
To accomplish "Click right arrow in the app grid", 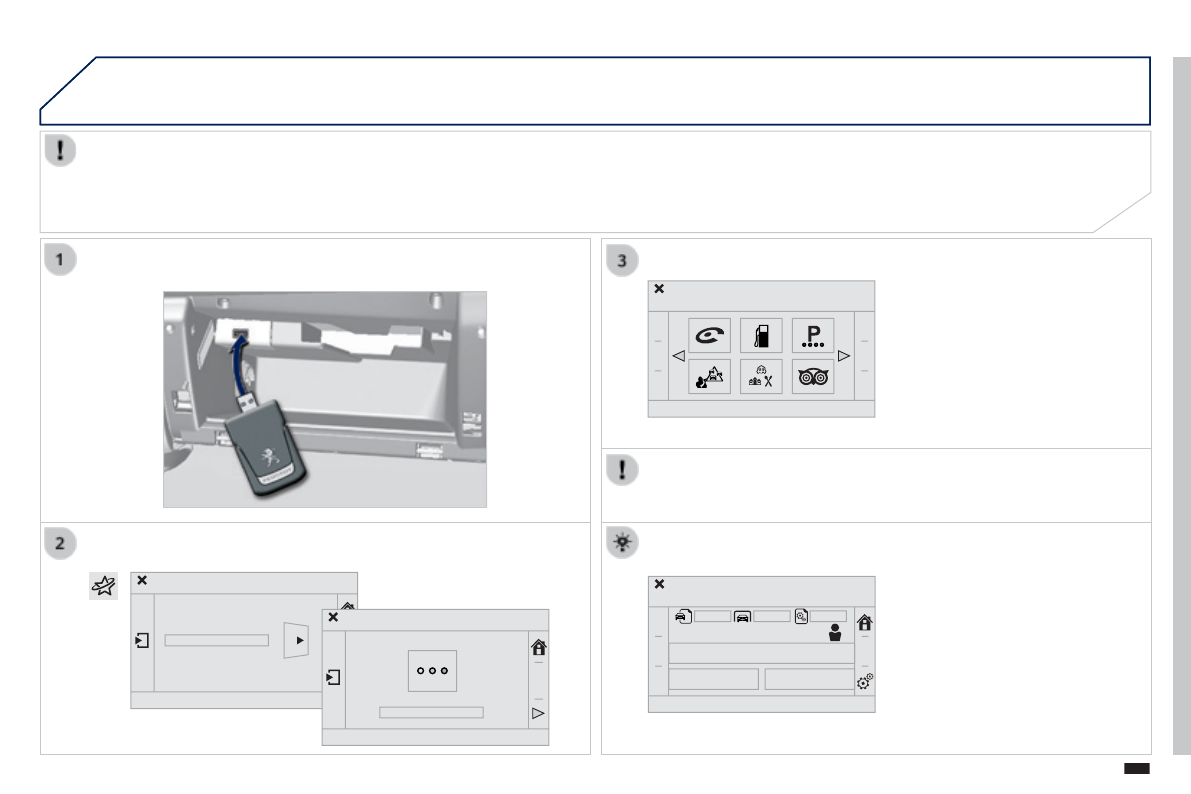I will point(844,356).
